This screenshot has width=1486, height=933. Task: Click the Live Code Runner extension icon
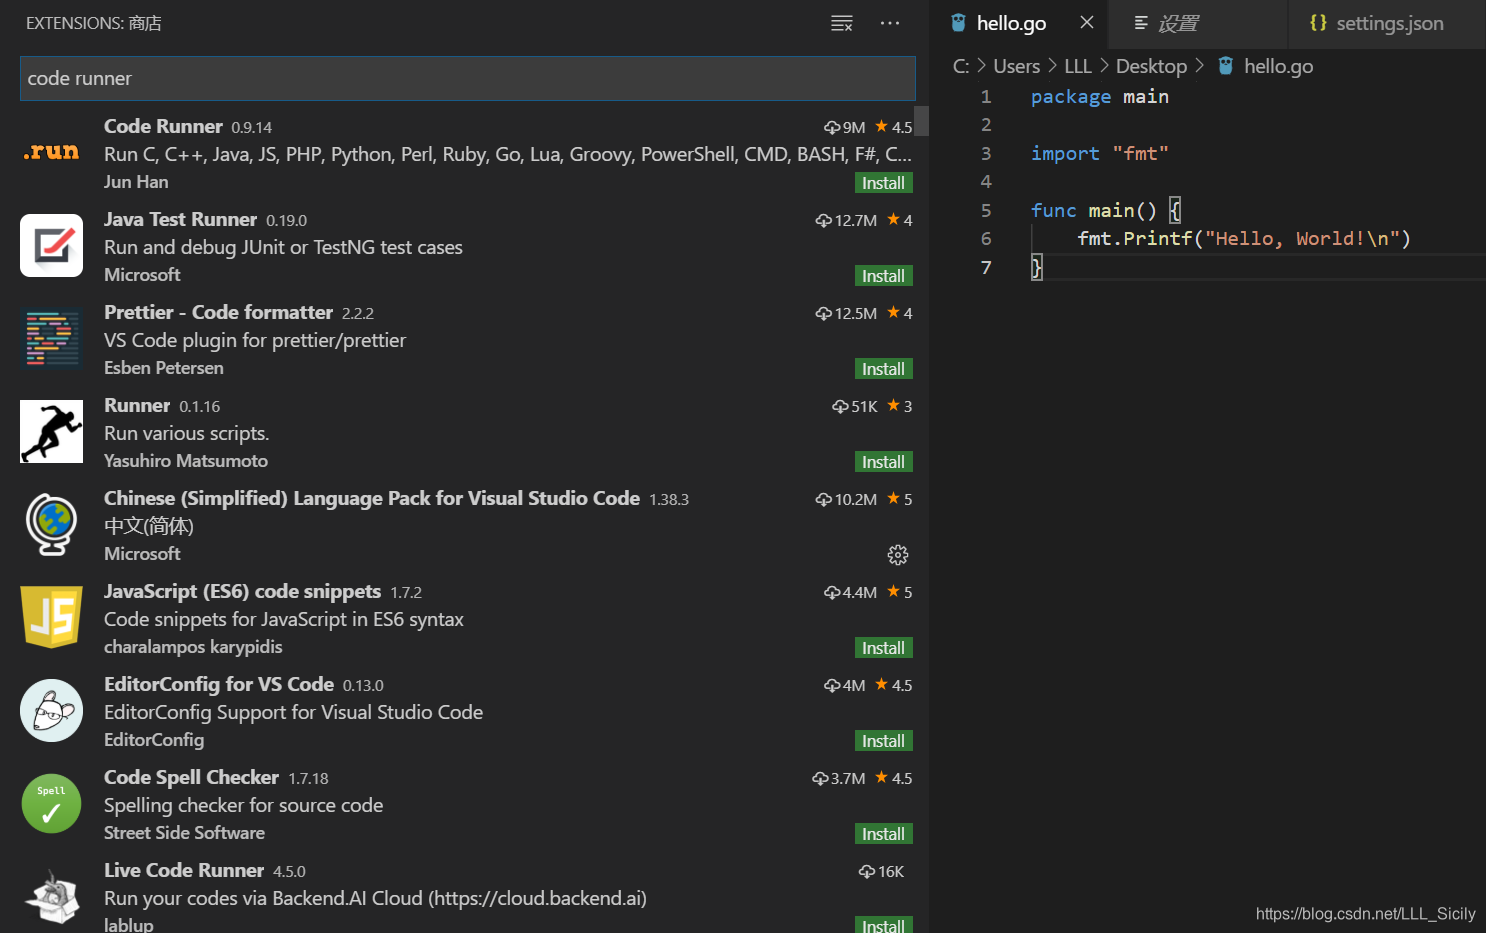(51, 896)
